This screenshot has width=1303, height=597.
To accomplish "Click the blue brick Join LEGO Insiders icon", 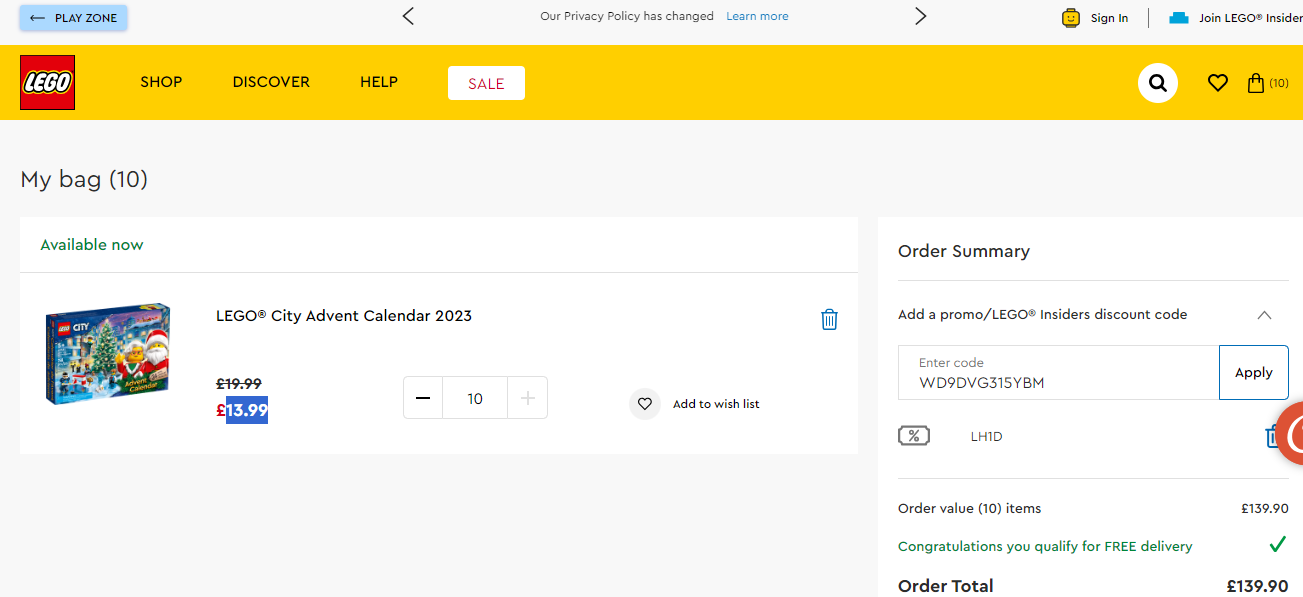I will pyautogui.click(x=1179, y=18).
